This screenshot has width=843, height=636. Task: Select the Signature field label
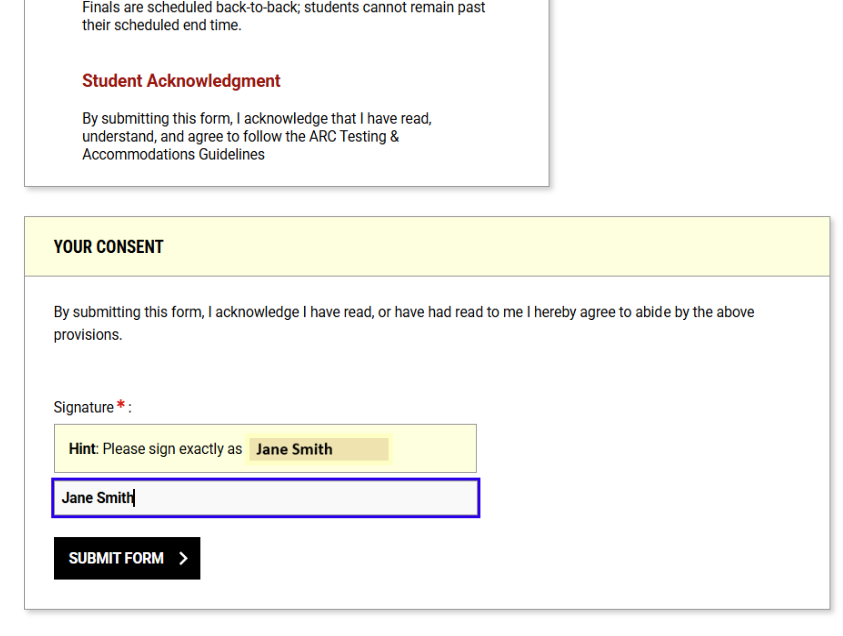(x=86, y=407)
